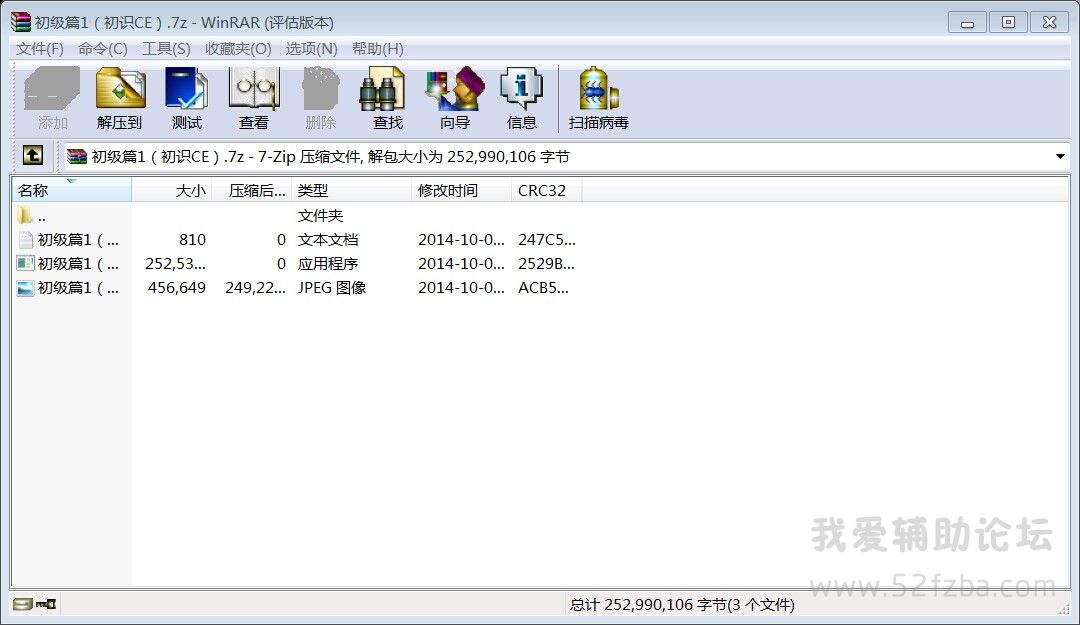Viewport: 1080px width, 625px height.
Task: Click the parent folder '..' icon
Action: click(25, 216)
